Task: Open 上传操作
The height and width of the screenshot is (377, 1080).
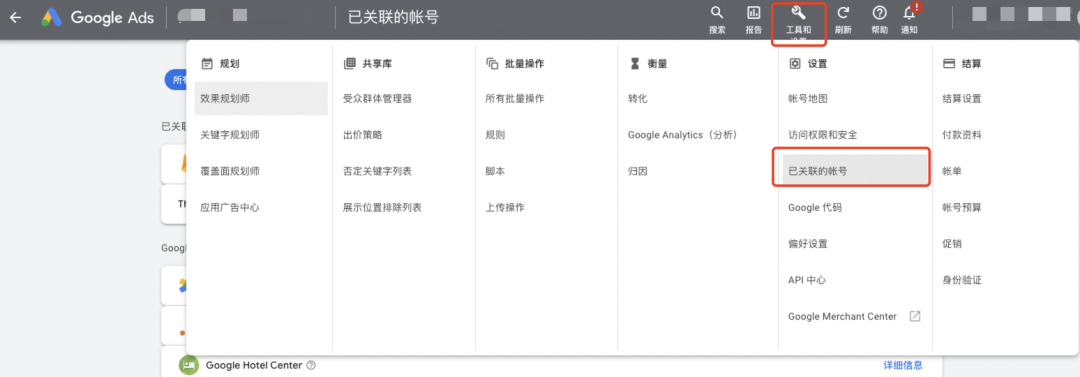Action: click(x=505, y=207)
